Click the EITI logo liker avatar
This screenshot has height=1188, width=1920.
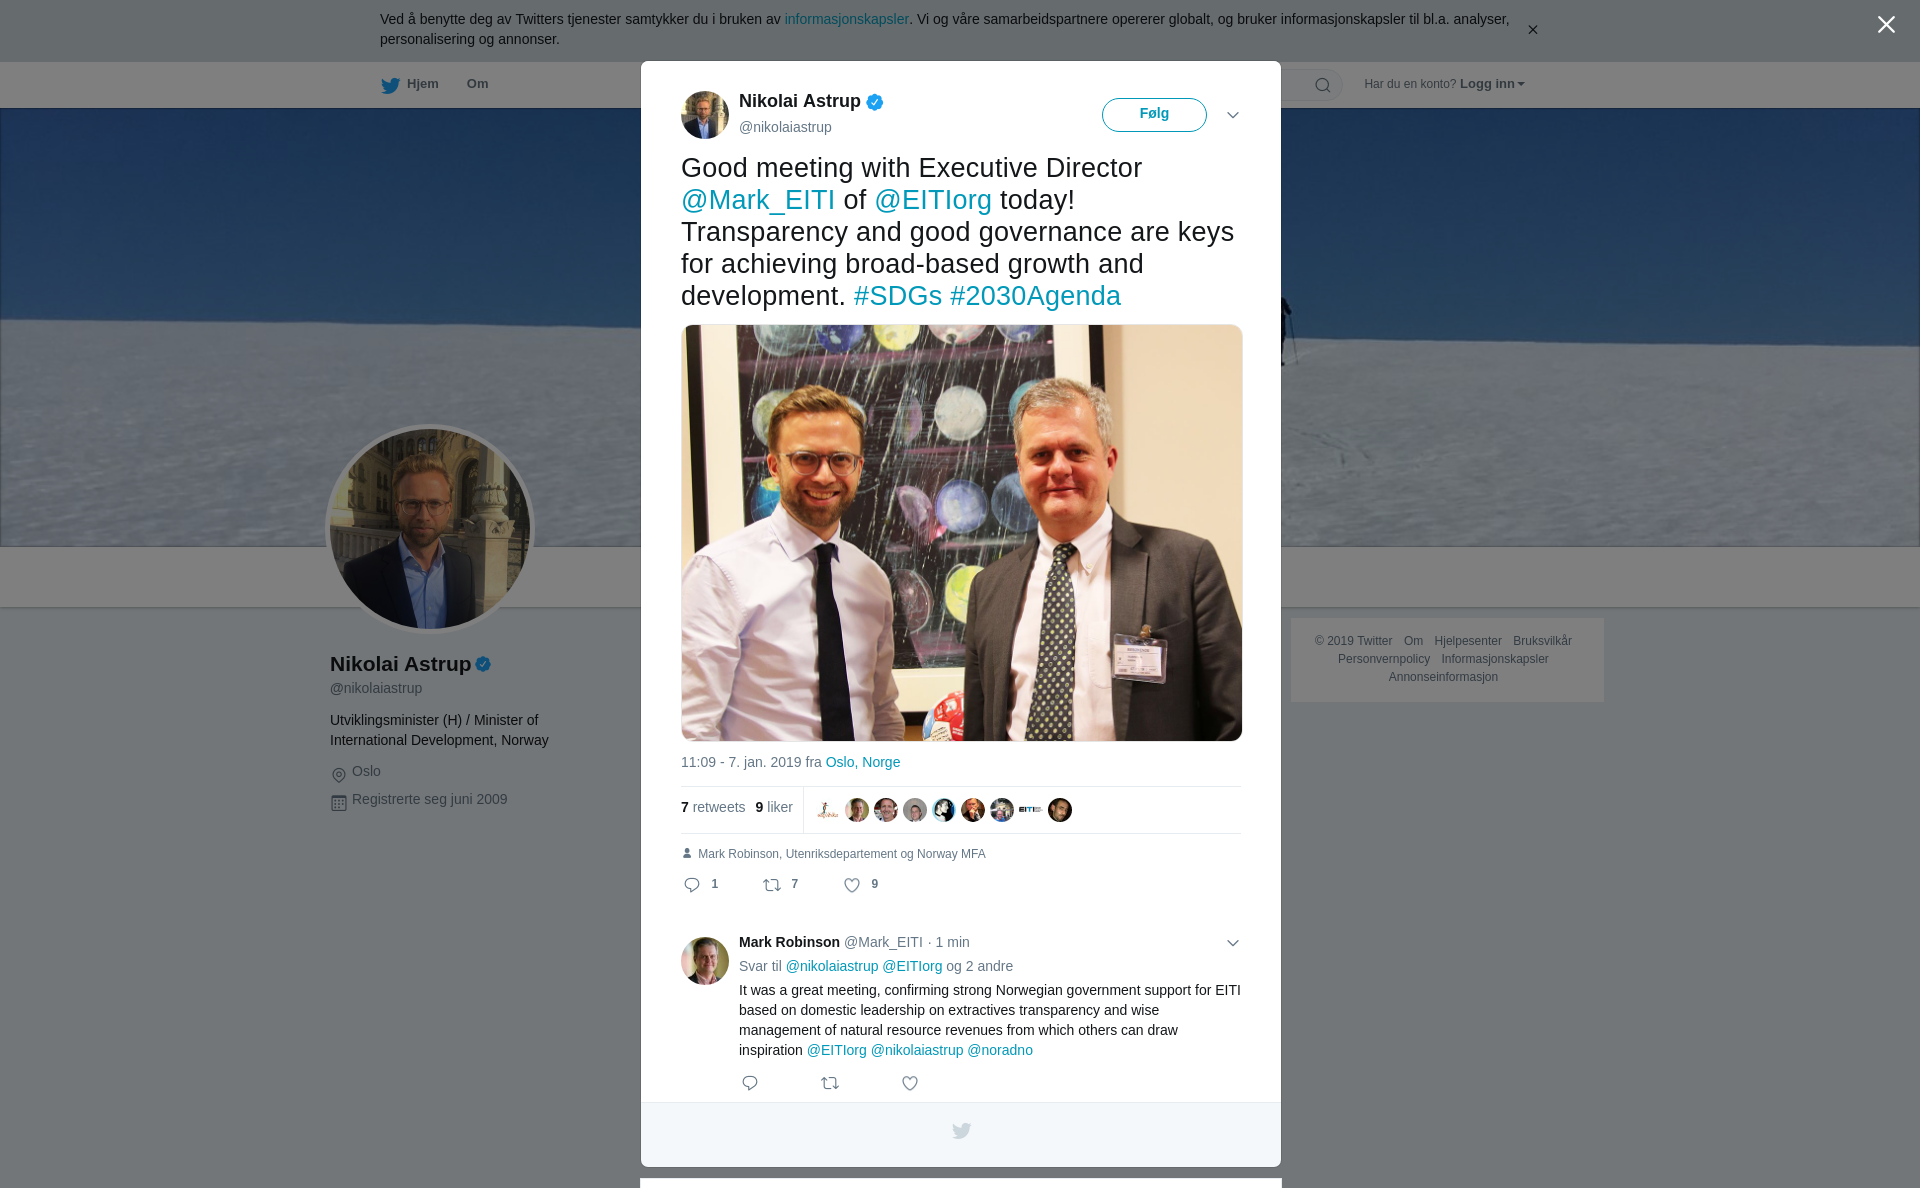1030,810
